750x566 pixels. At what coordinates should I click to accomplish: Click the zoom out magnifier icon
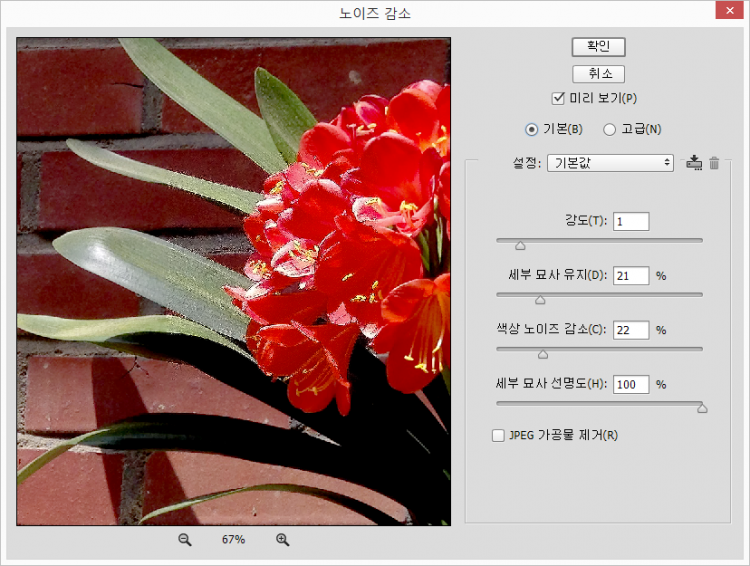(x=184, y=540)
